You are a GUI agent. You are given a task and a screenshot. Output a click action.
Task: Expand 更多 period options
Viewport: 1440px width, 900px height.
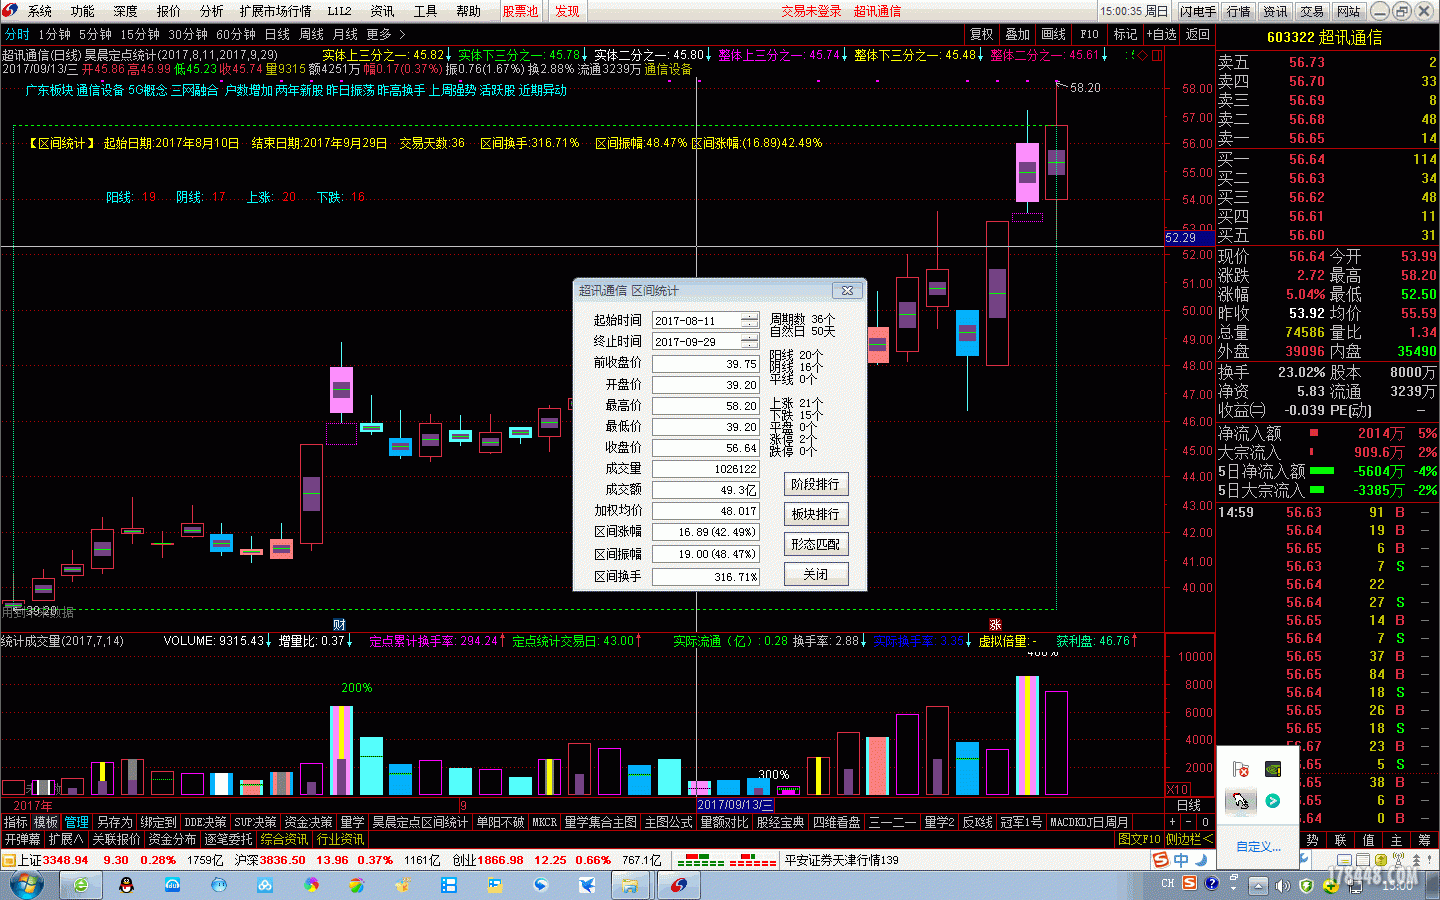[386, 34]
